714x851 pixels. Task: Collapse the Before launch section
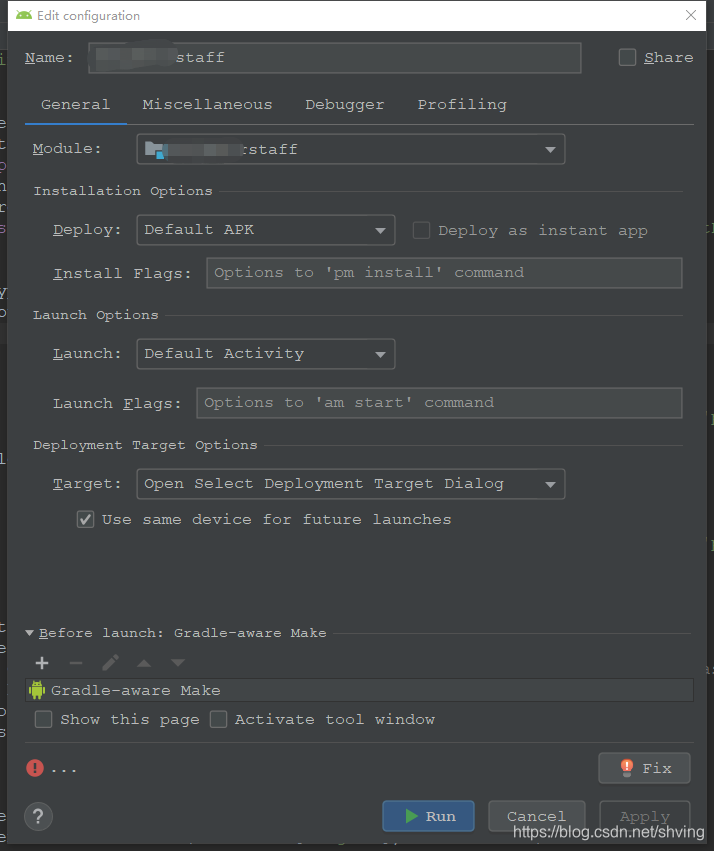(x=29, y=632)
